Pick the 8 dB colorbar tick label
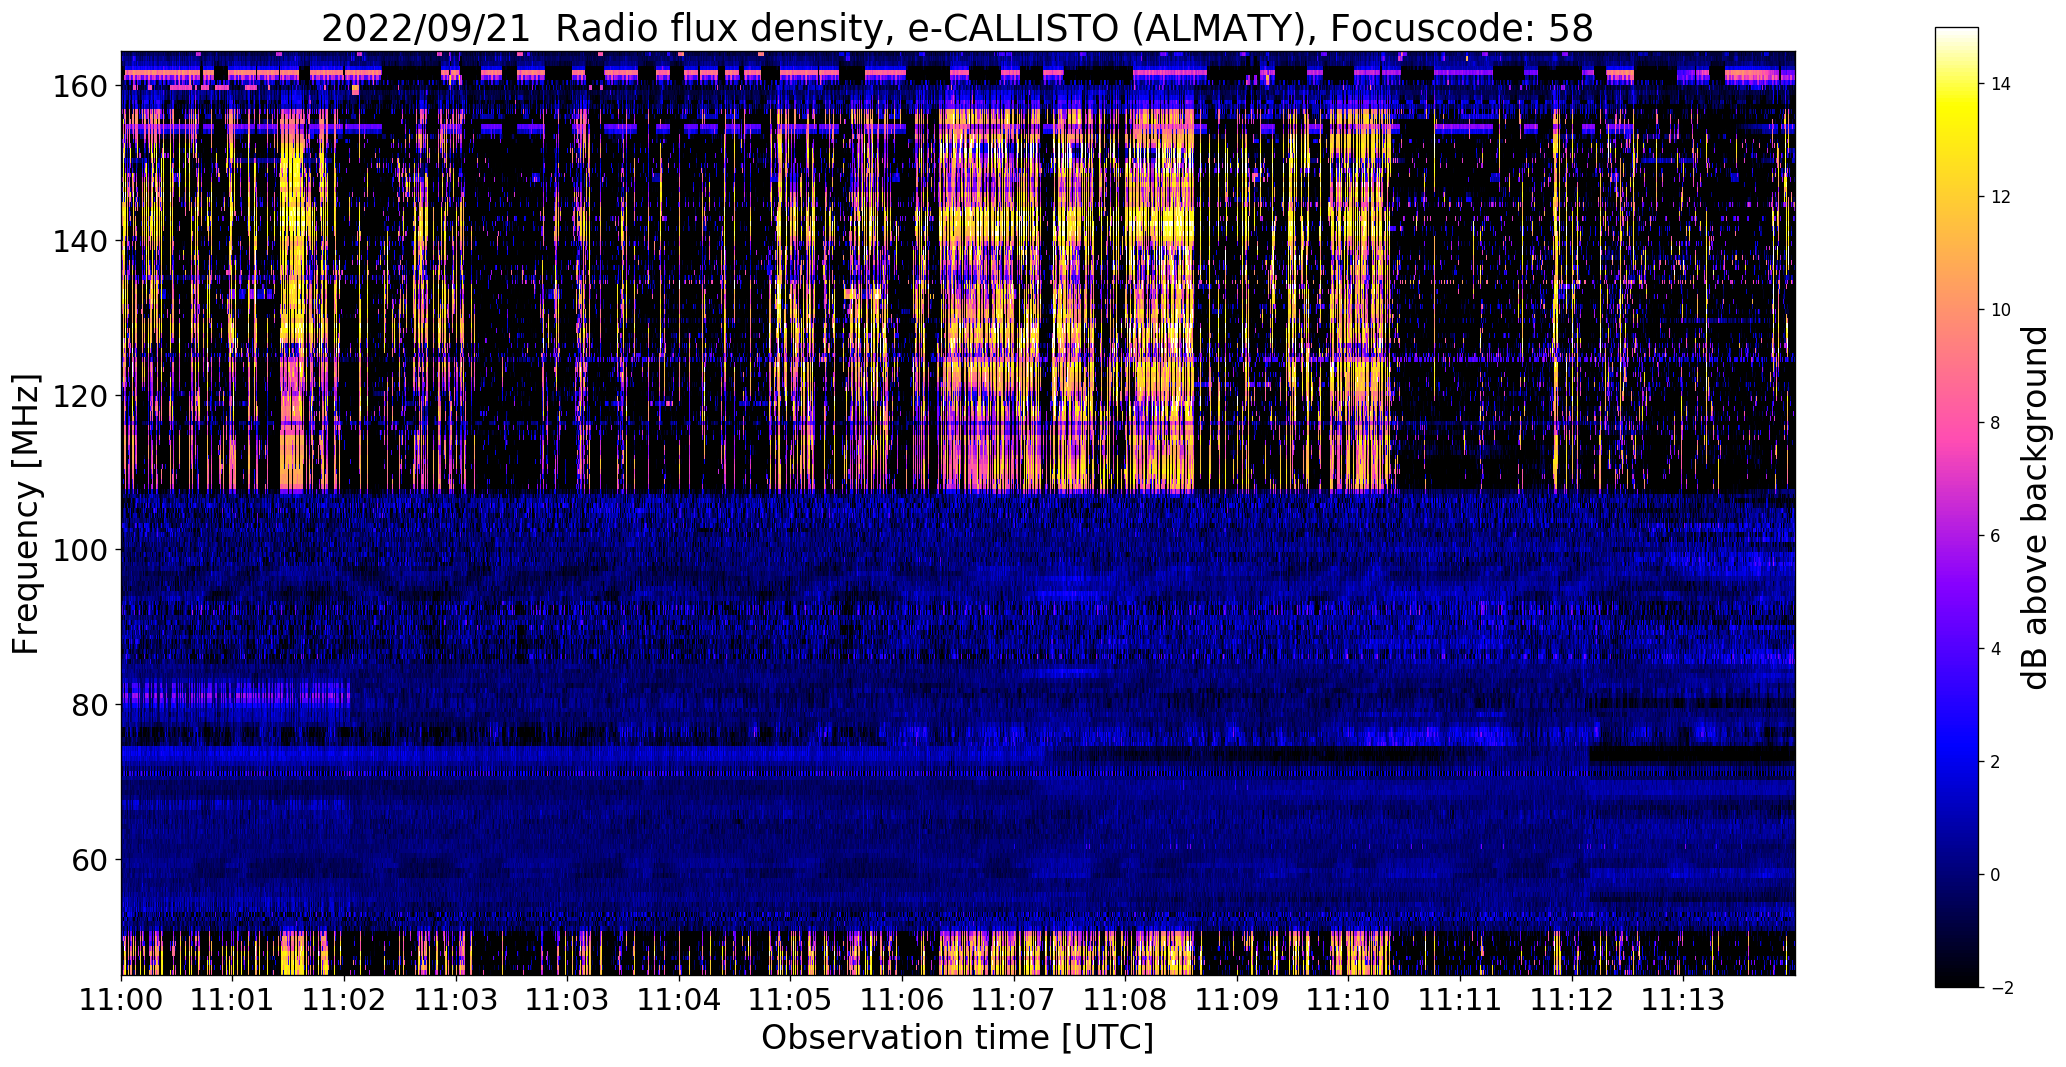This screenshot has width=2066, height=1067. click(1996, 423)
